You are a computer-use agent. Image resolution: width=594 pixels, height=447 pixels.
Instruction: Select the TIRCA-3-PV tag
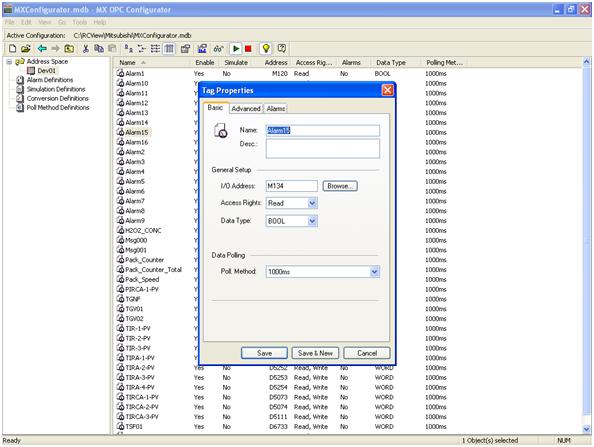142,417
